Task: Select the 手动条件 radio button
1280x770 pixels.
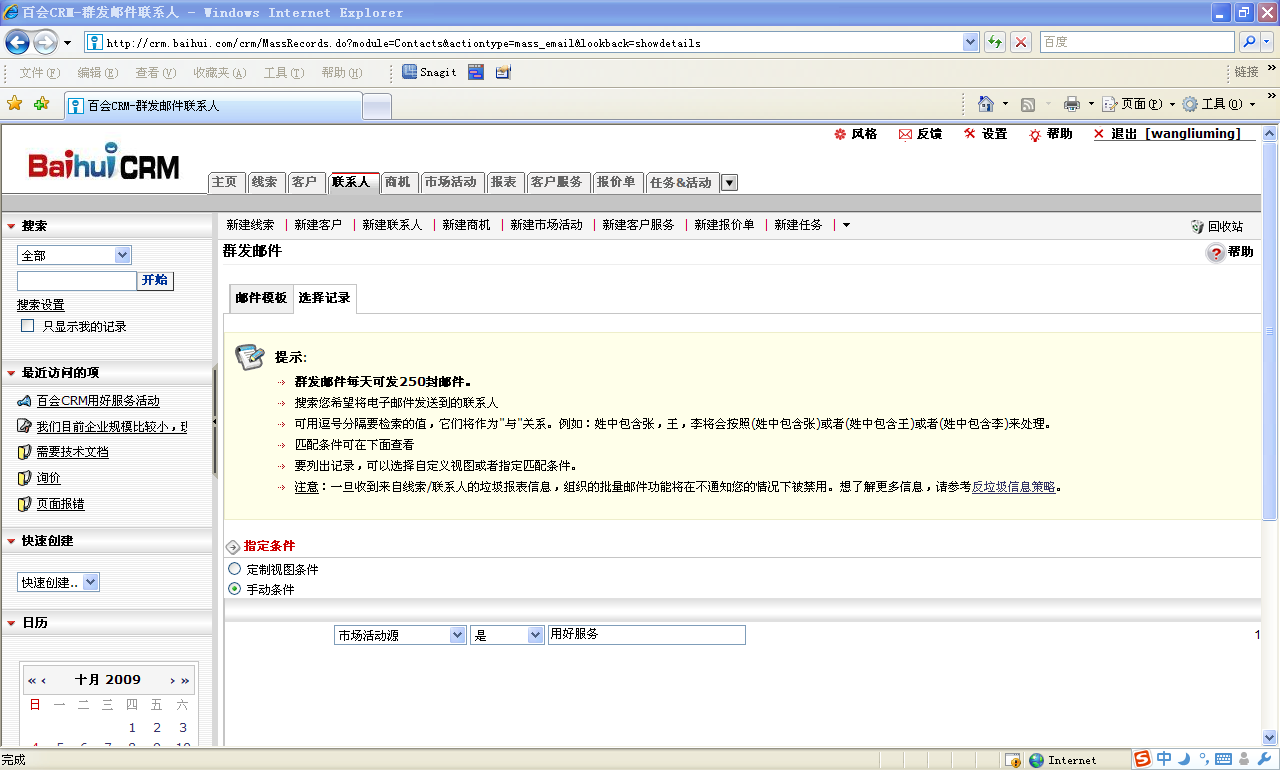Action: (x=234, y=589)
